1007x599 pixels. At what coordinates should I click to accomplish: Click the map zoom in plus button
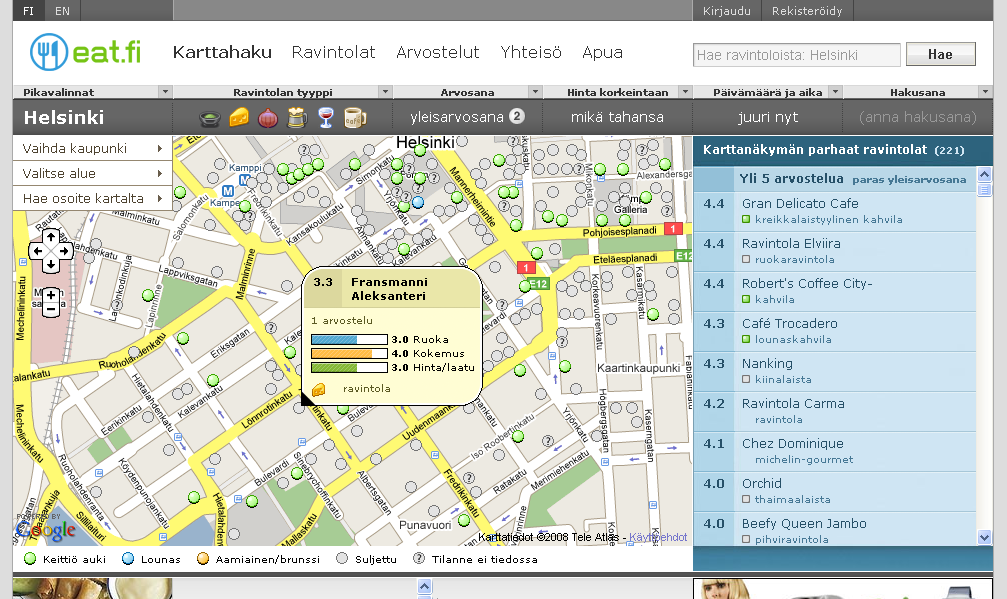coord(50,295)
